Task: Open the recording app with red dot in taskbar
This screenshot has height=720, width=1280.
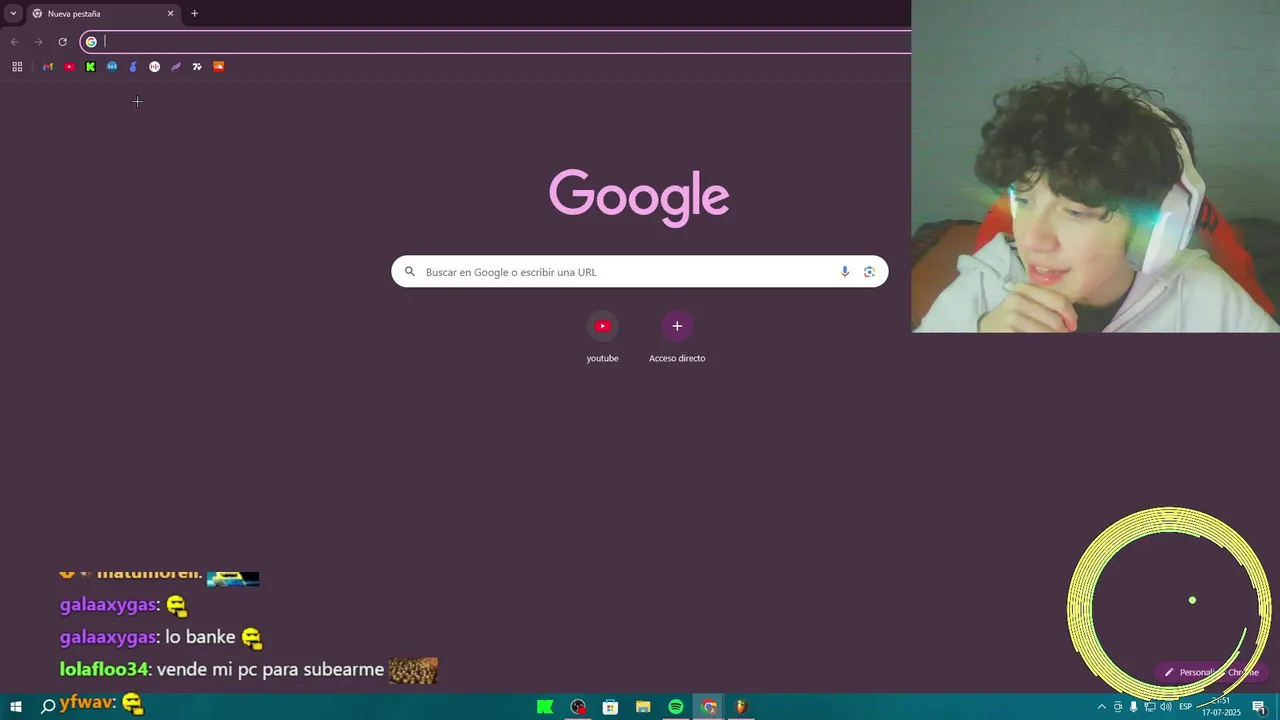Action: click(578, 707)
